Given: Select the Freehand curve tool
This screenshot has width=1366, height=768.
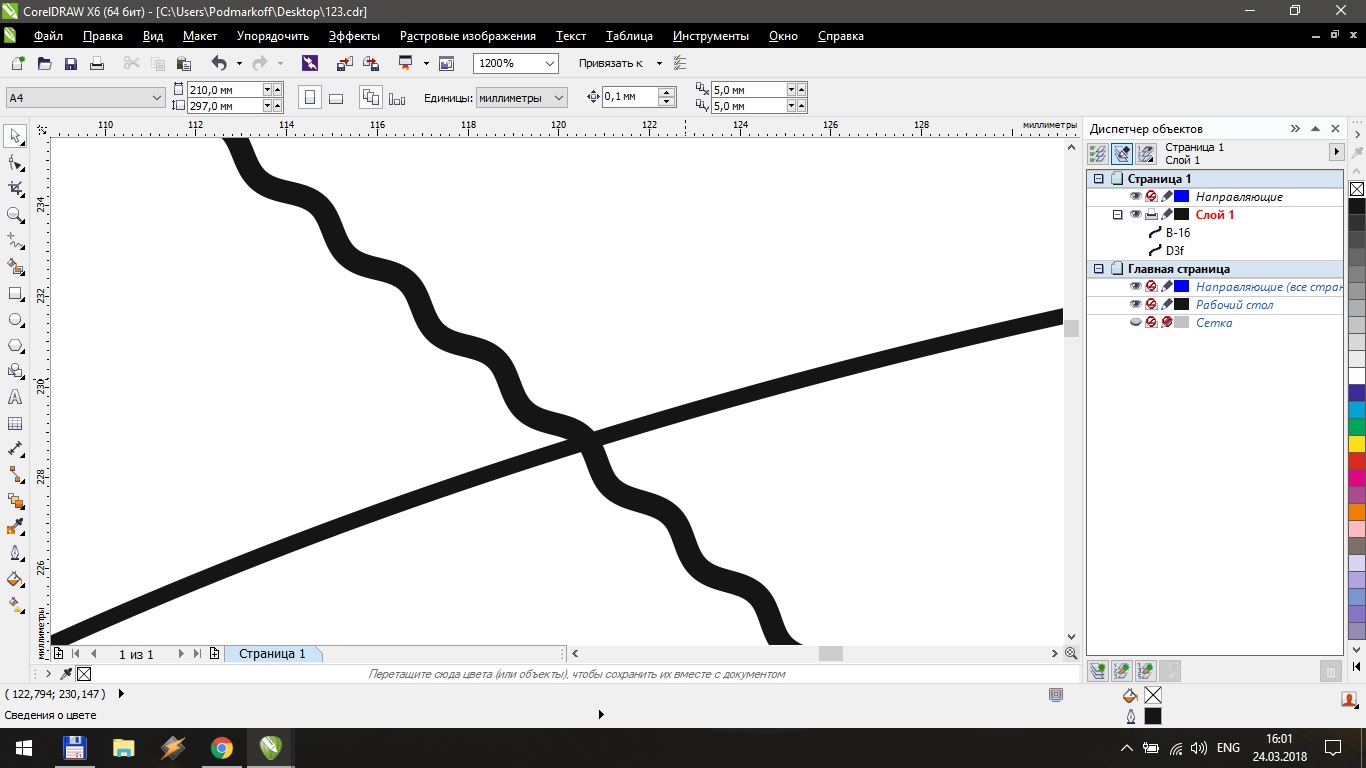Looking at the screenshot, I should tap(15, 241).
